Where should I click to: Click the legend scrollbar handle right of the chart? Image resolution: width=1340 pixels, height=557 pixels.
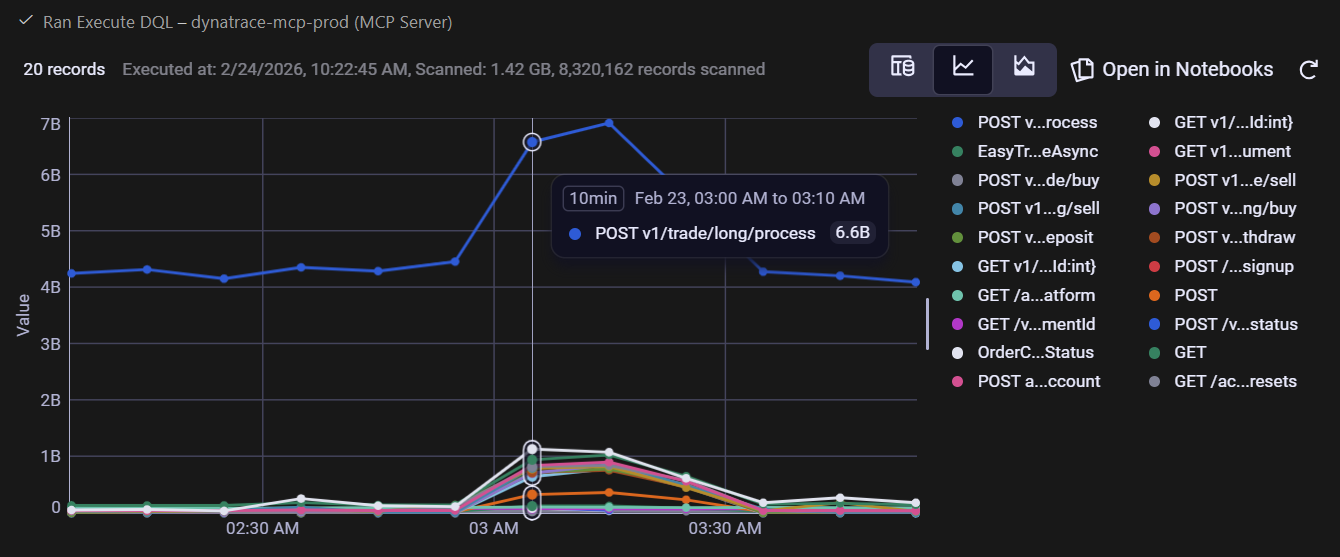(x=927, y=324)
